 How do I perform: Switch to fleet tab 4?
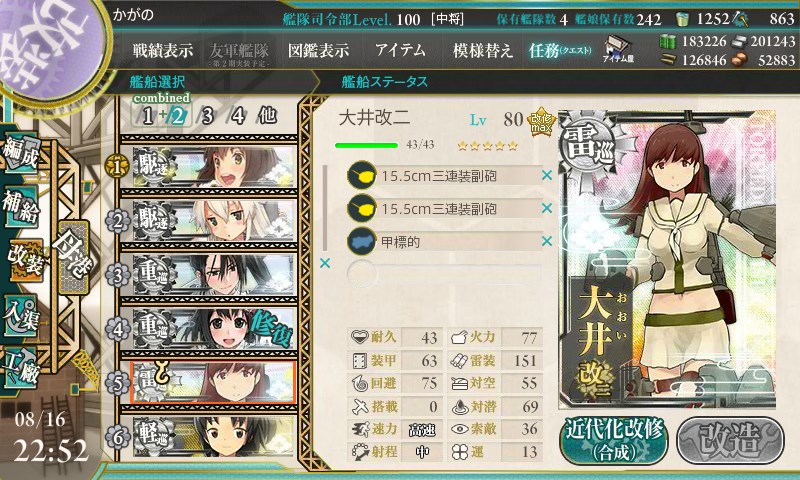238,116
